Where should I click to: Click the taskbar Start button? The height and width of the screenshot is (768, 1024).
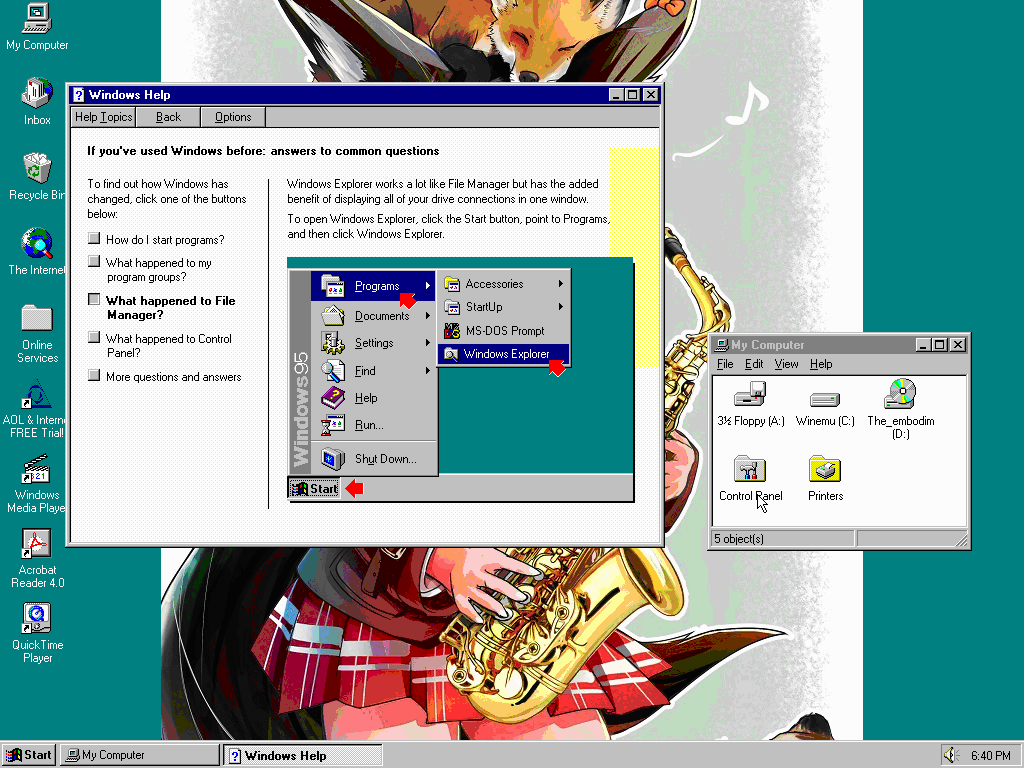(29, 755)
